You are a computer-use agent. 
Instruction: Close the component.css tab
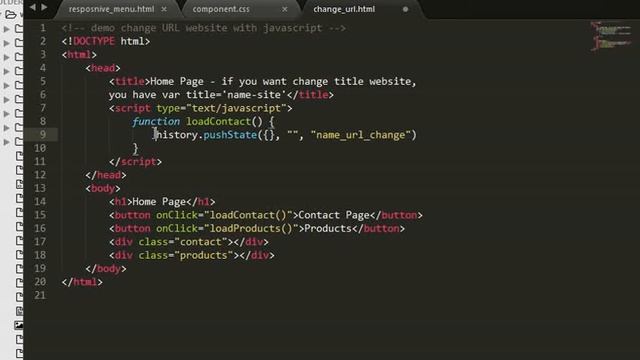point(284,9)
